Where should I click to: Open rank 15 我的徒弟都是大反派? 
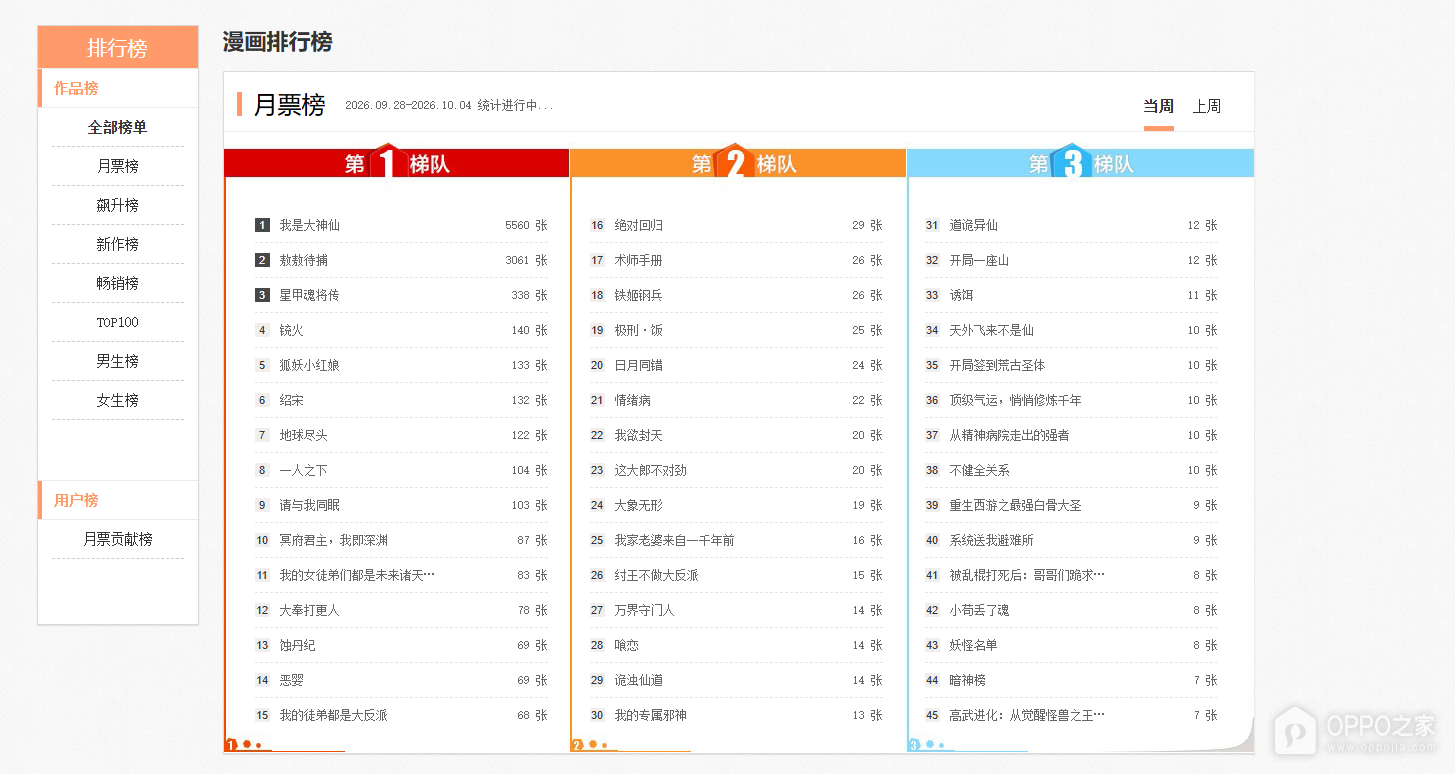pos(334,715)
